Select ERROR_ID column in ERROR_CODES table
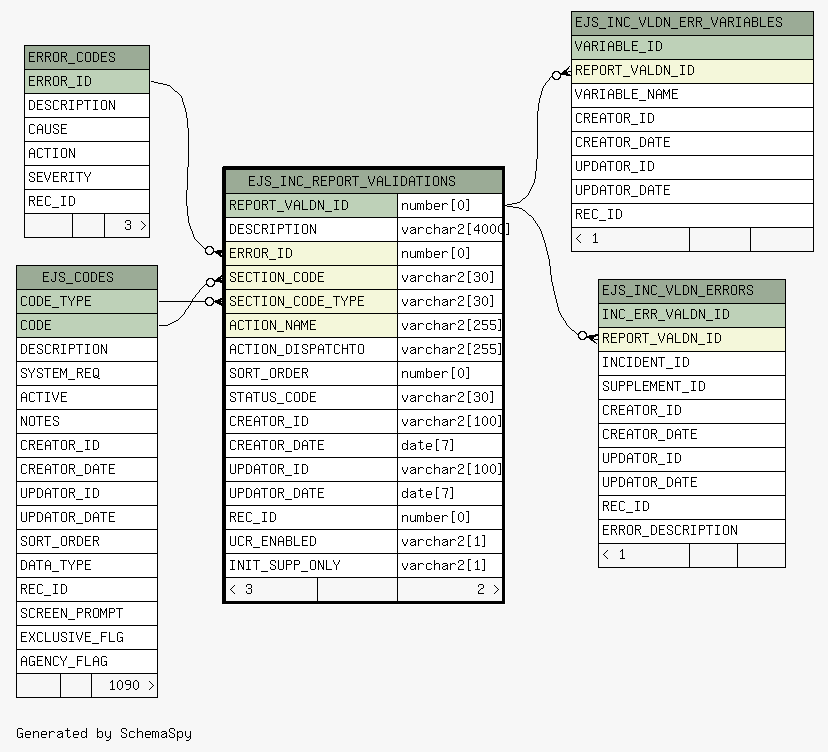Image resolution: width=828 pixels, height=752 pixels. (87, 81)
